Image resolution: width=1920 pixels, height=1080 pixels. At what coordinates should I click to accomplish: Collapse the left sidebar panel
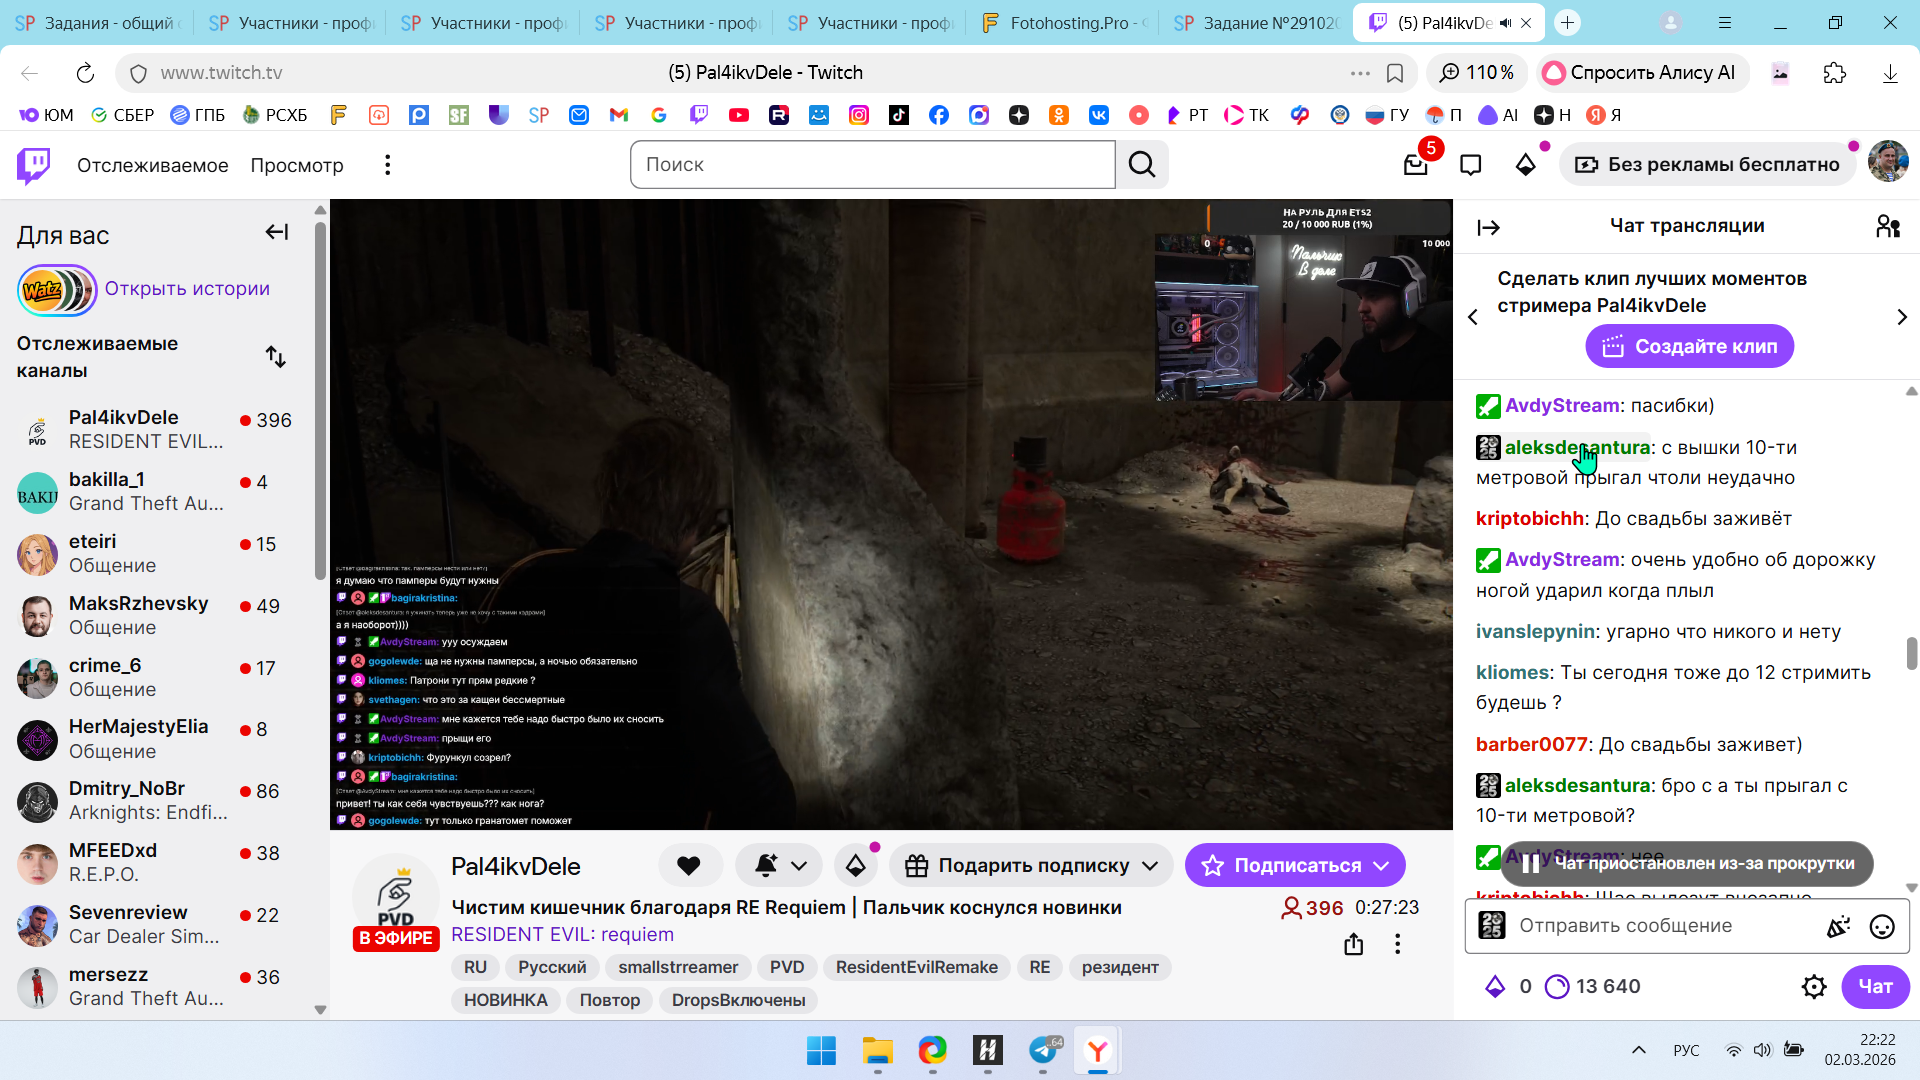(x=277, y=233)
